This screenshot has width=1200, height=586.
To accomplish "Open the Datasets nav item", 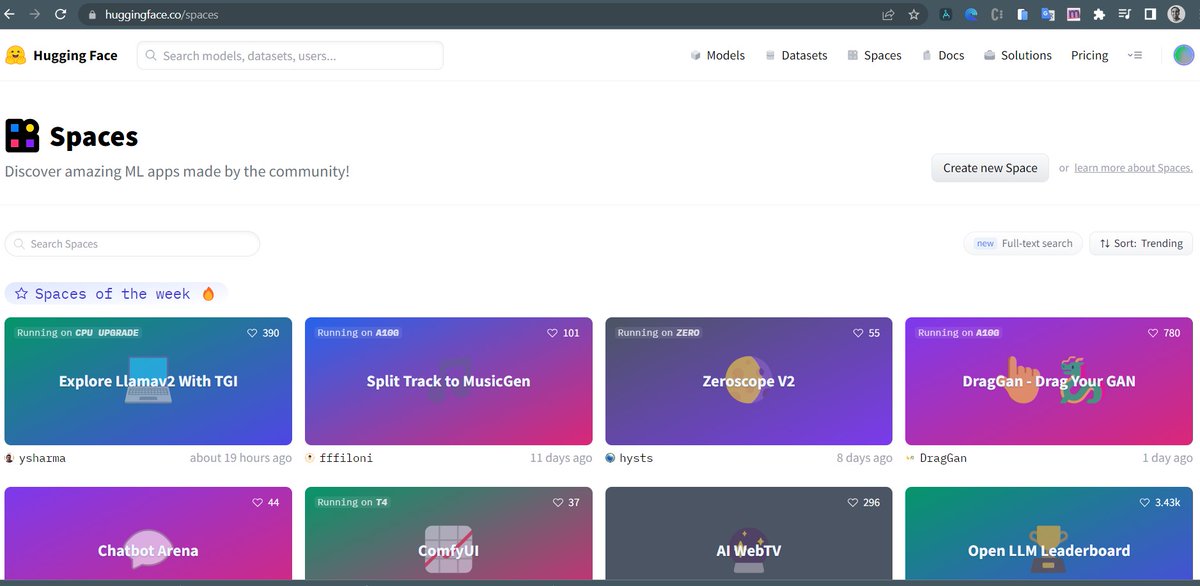I will (796, 55).
